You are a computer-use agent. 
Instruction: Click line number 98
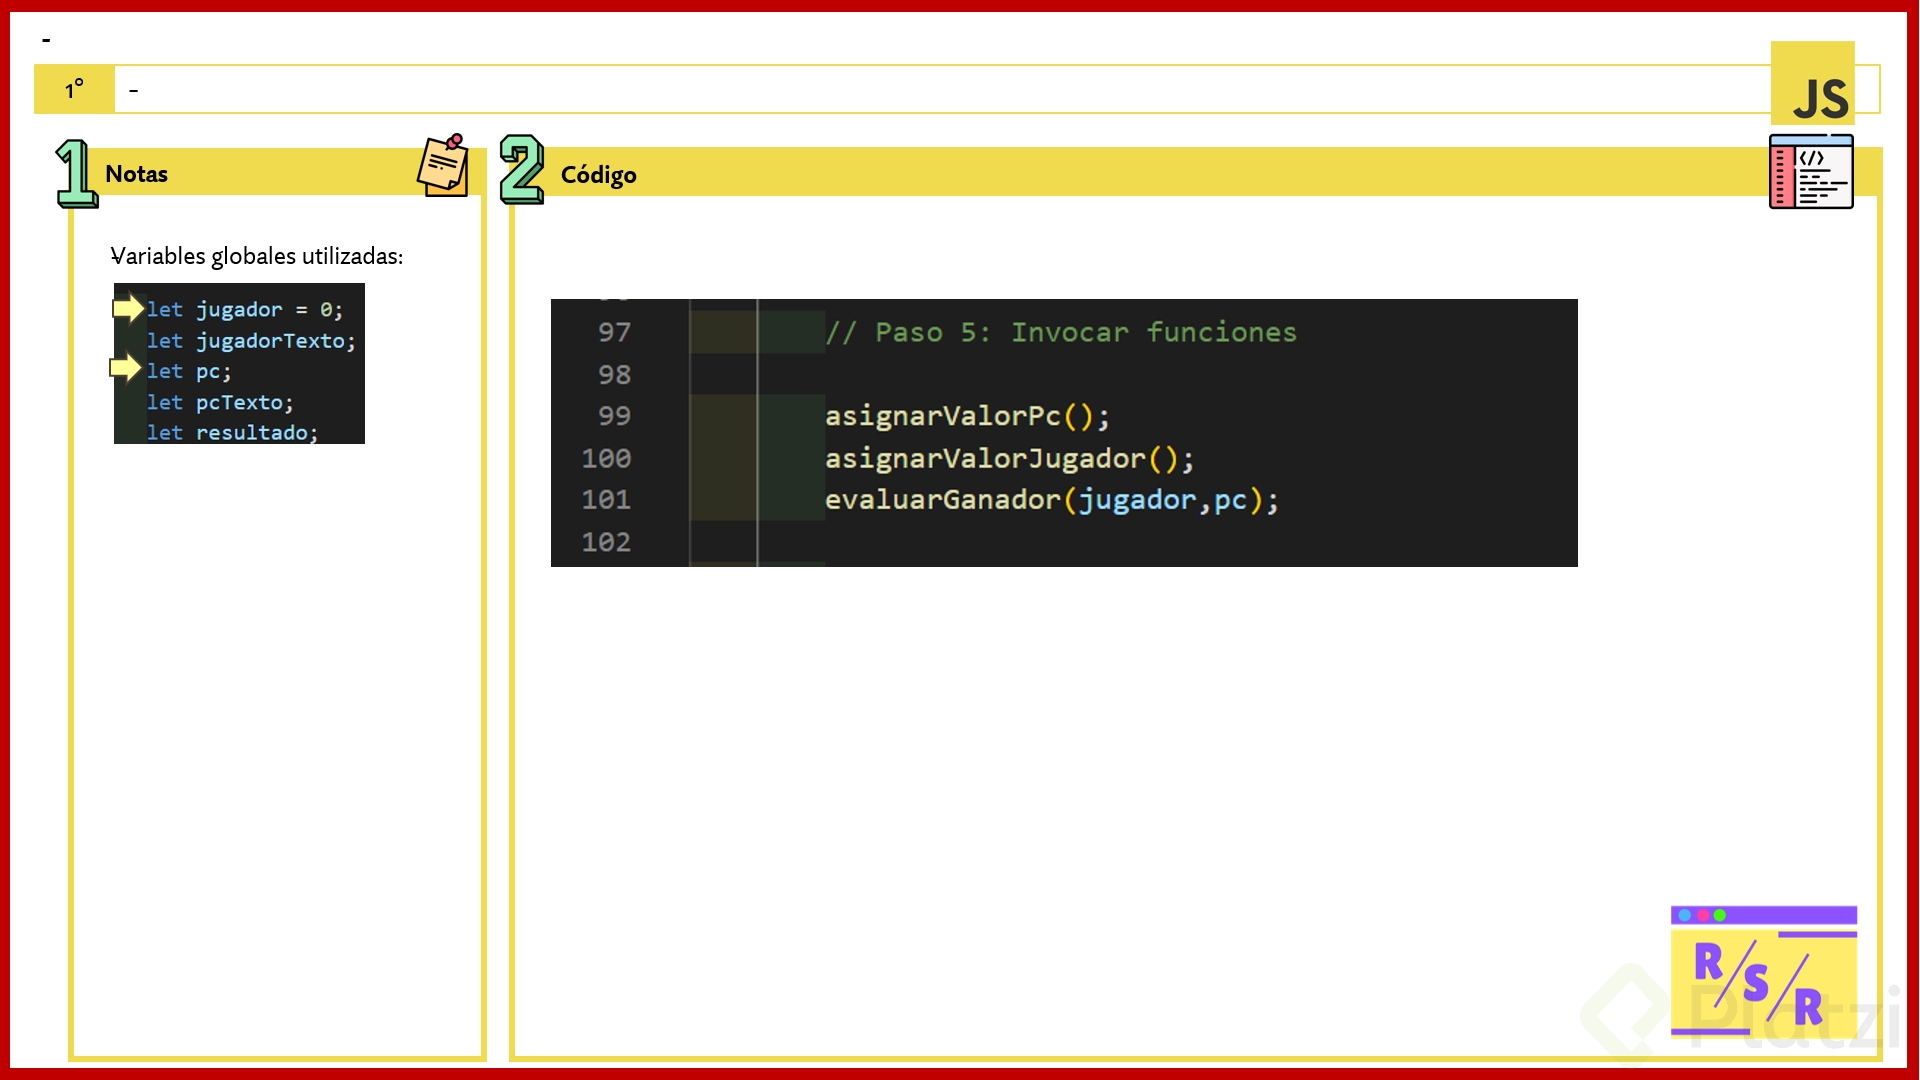pyautogui.click(x=614, y=375)
